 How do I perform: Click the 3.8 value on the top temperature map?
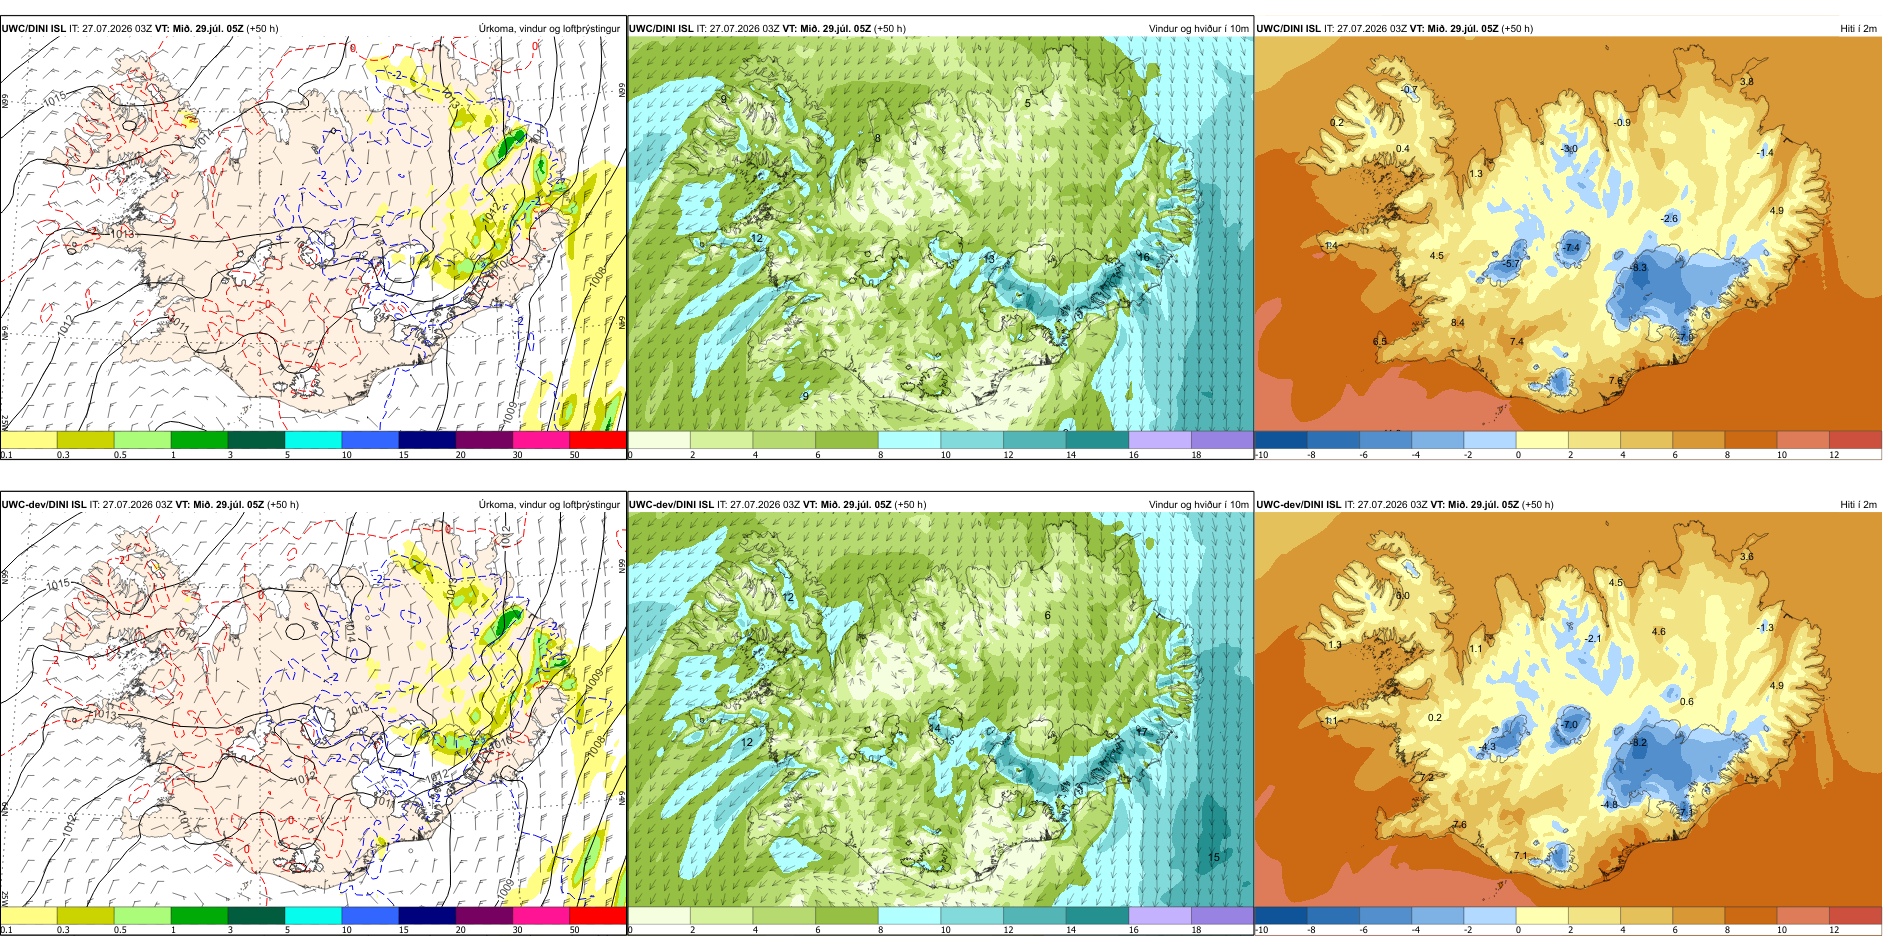click(1747, 82)
